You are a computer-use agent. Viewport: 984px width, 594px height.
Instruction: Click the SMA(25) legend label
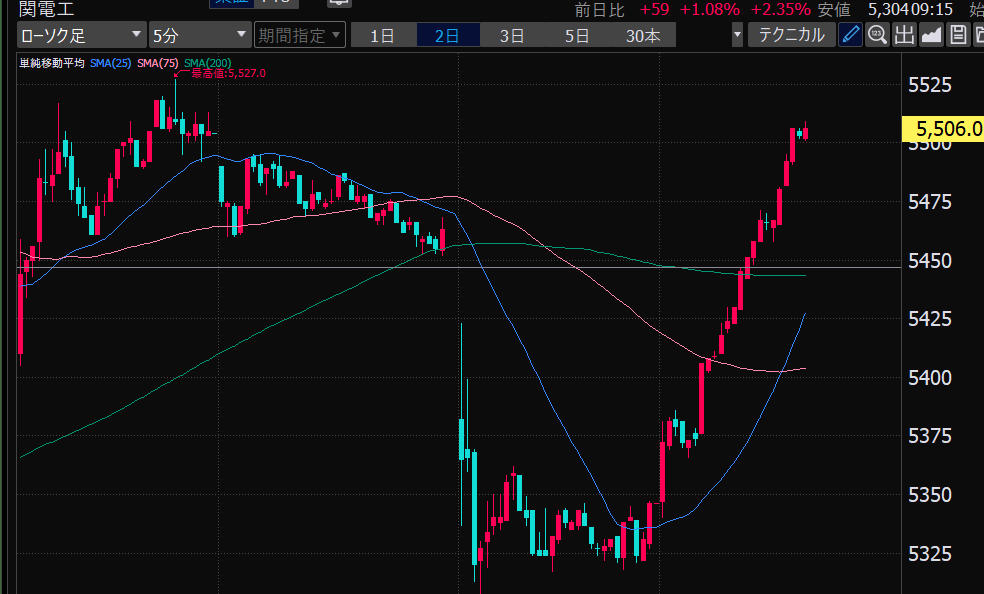tap(110, 63)
